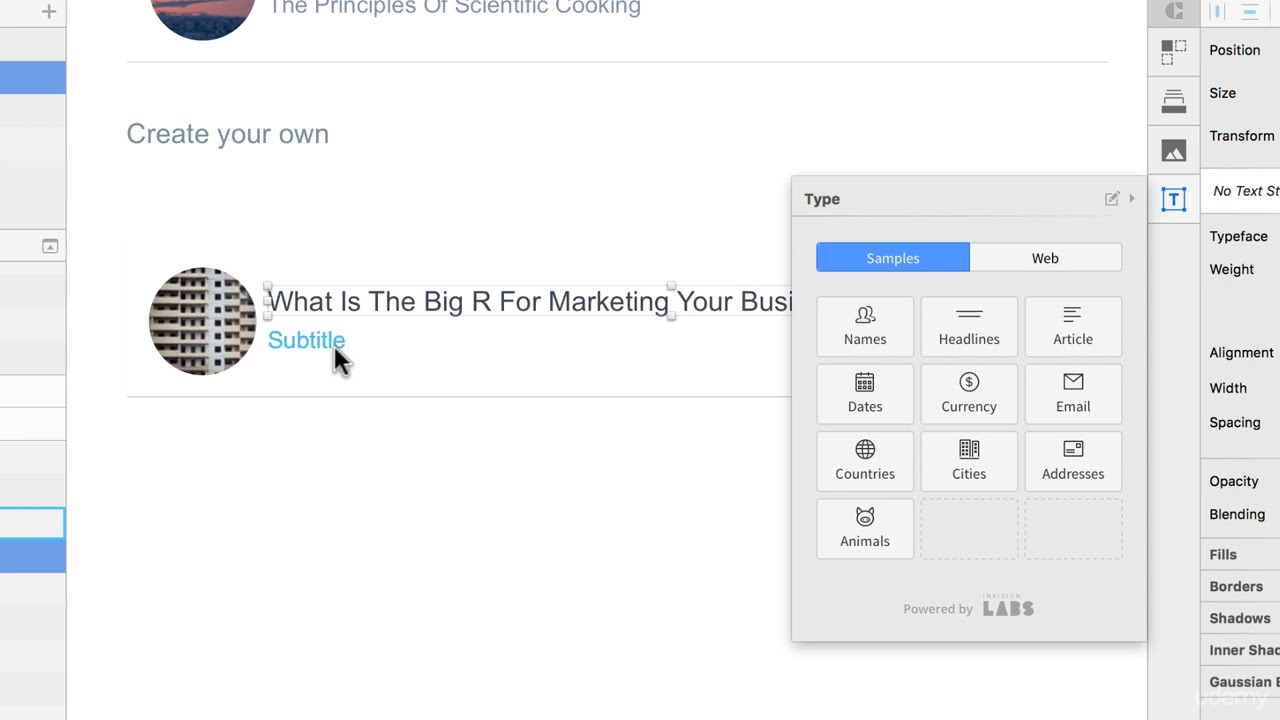Open the Craft Library stack icon
The image size is (1280, 720).
click(x=1174, y=100)
